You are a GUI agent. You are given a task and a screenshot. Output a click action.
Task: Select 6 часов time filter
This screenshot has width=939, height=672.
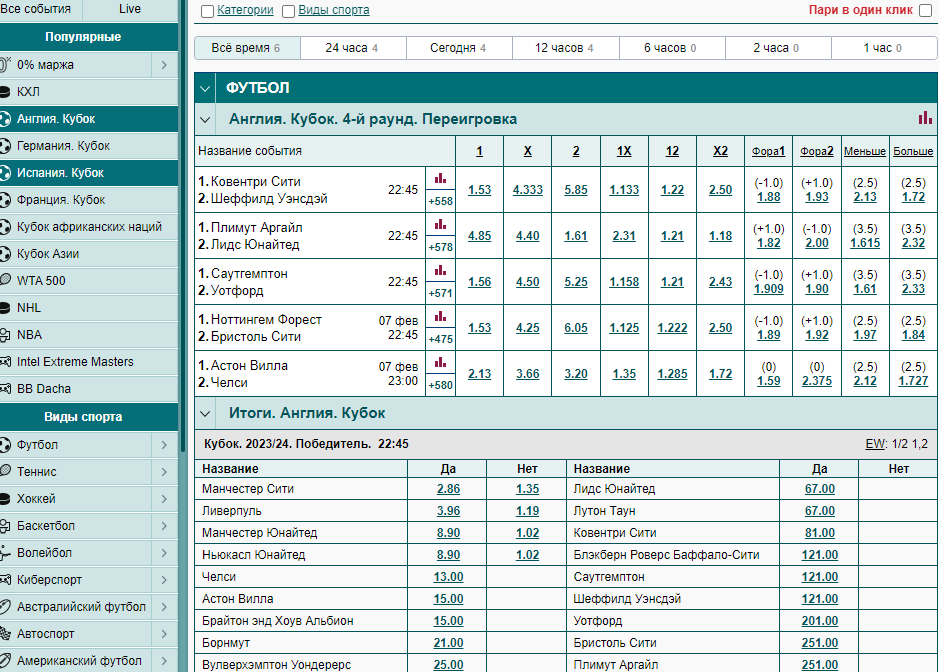click(x=672, y=48)
